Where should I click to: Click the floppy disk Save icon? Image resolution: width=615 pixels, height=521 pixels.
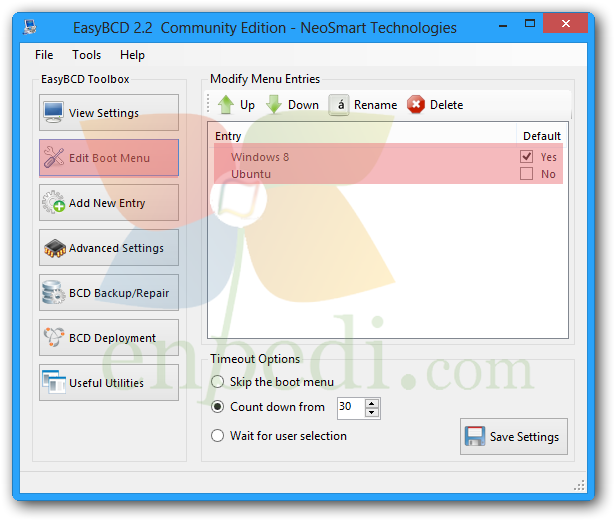(475, 436)
